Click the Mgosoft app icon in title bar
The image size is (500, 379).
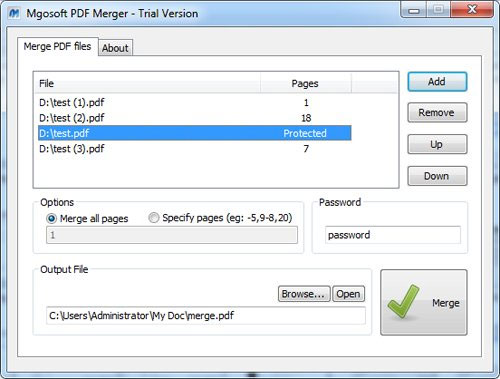coord(14,13)
